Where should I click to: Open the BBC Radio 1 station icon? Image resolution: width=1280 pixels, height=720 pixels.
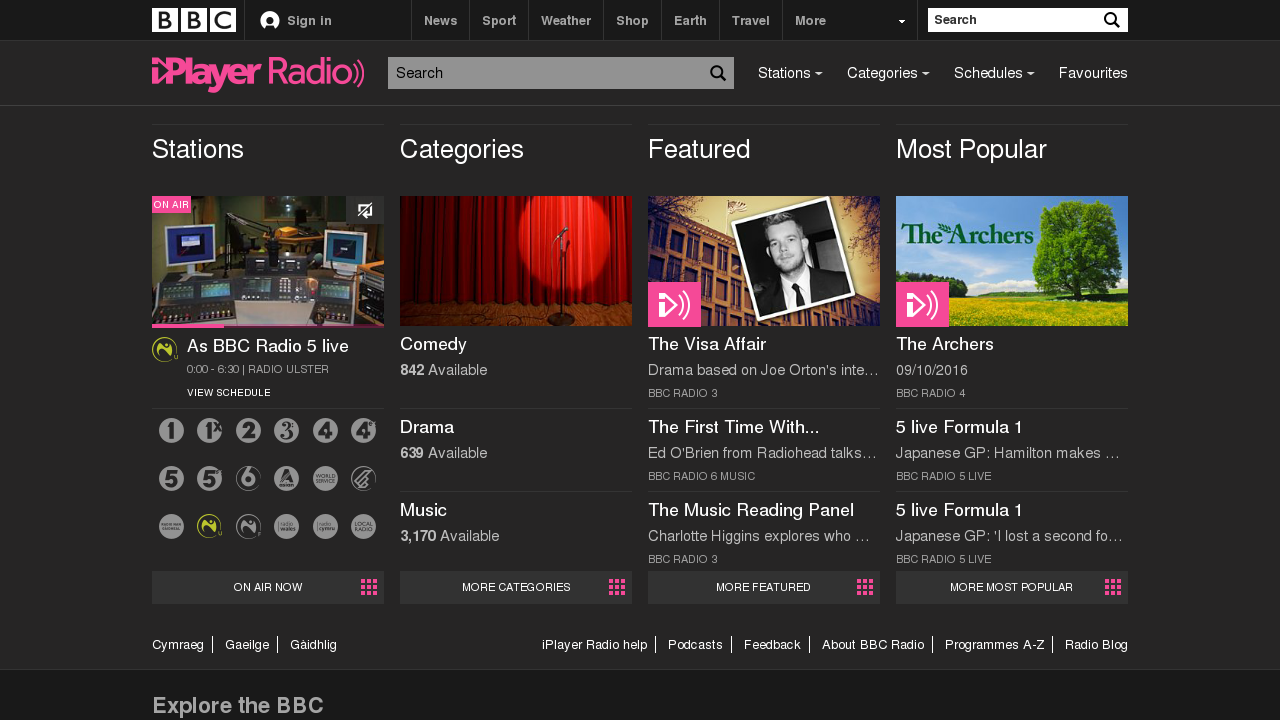[171, 431]
